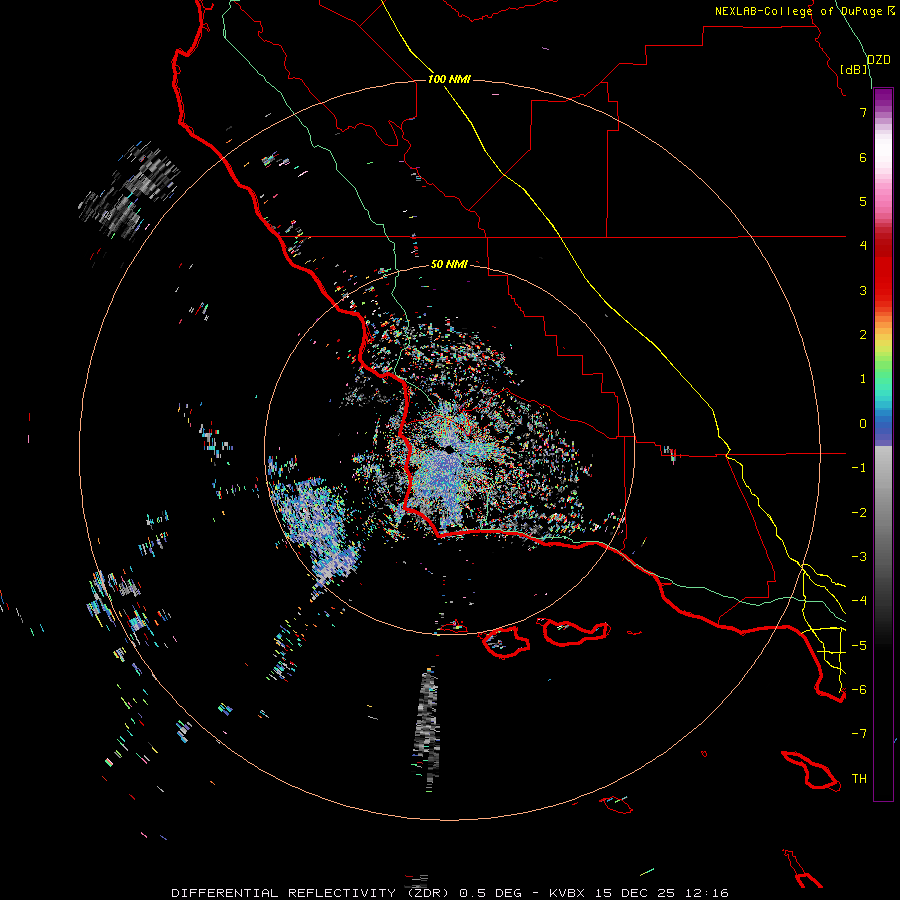Click the -3 value on color scale
This screenshot has height=900, width=900.
pos(859,557)
